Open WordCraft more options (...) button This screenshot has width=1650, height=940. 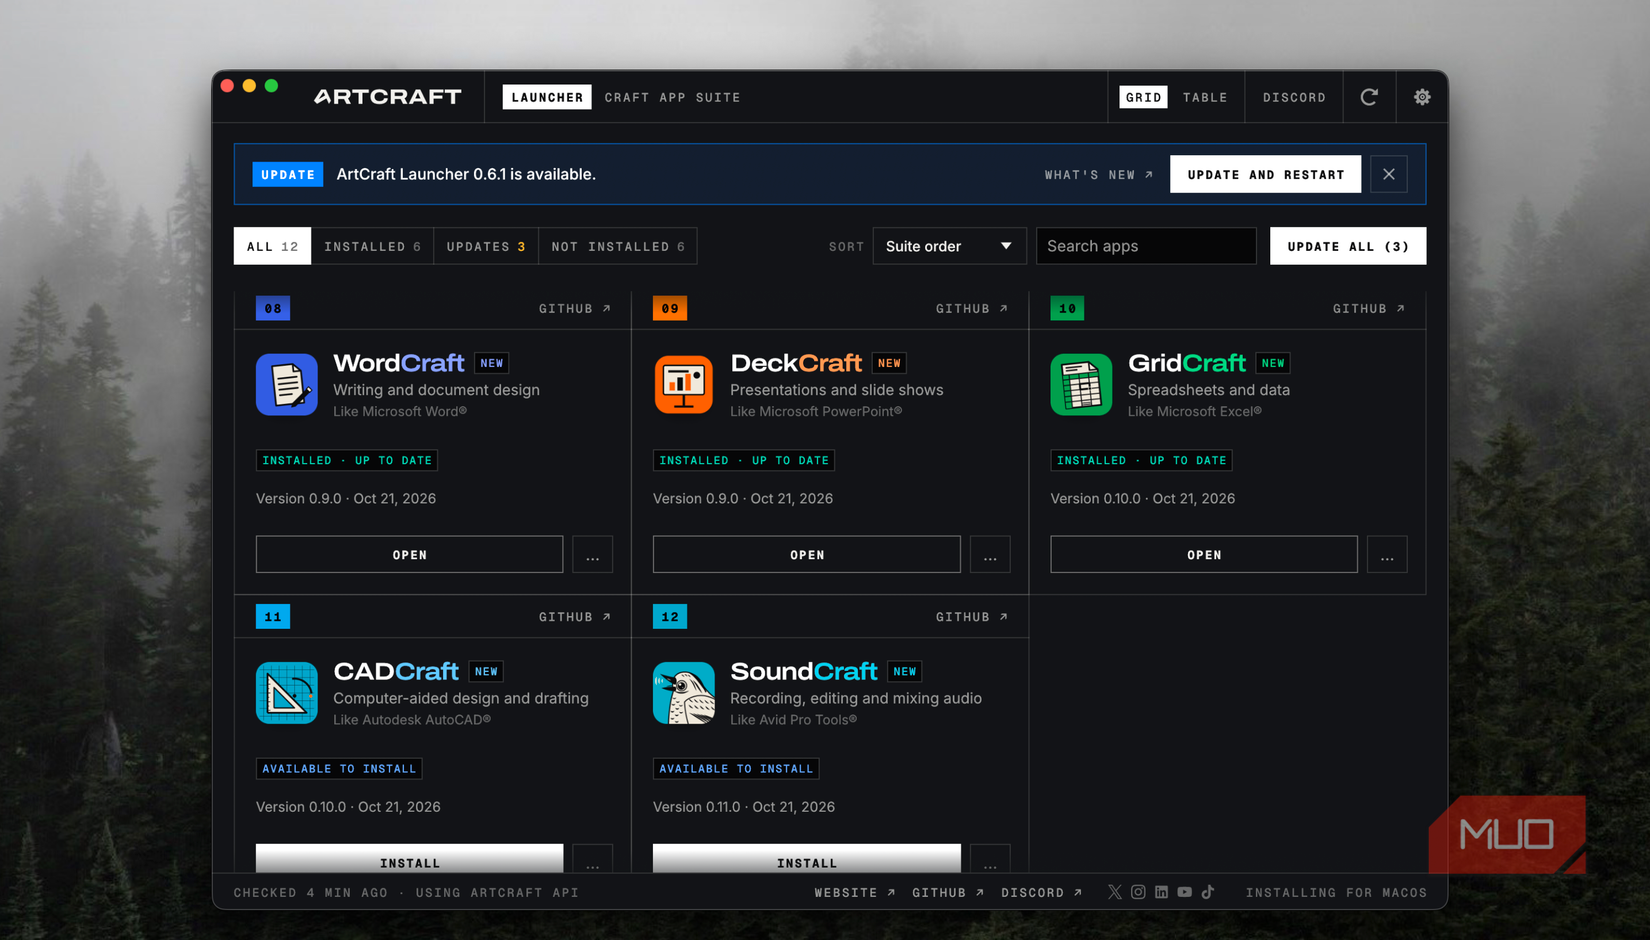coord(593,554)
